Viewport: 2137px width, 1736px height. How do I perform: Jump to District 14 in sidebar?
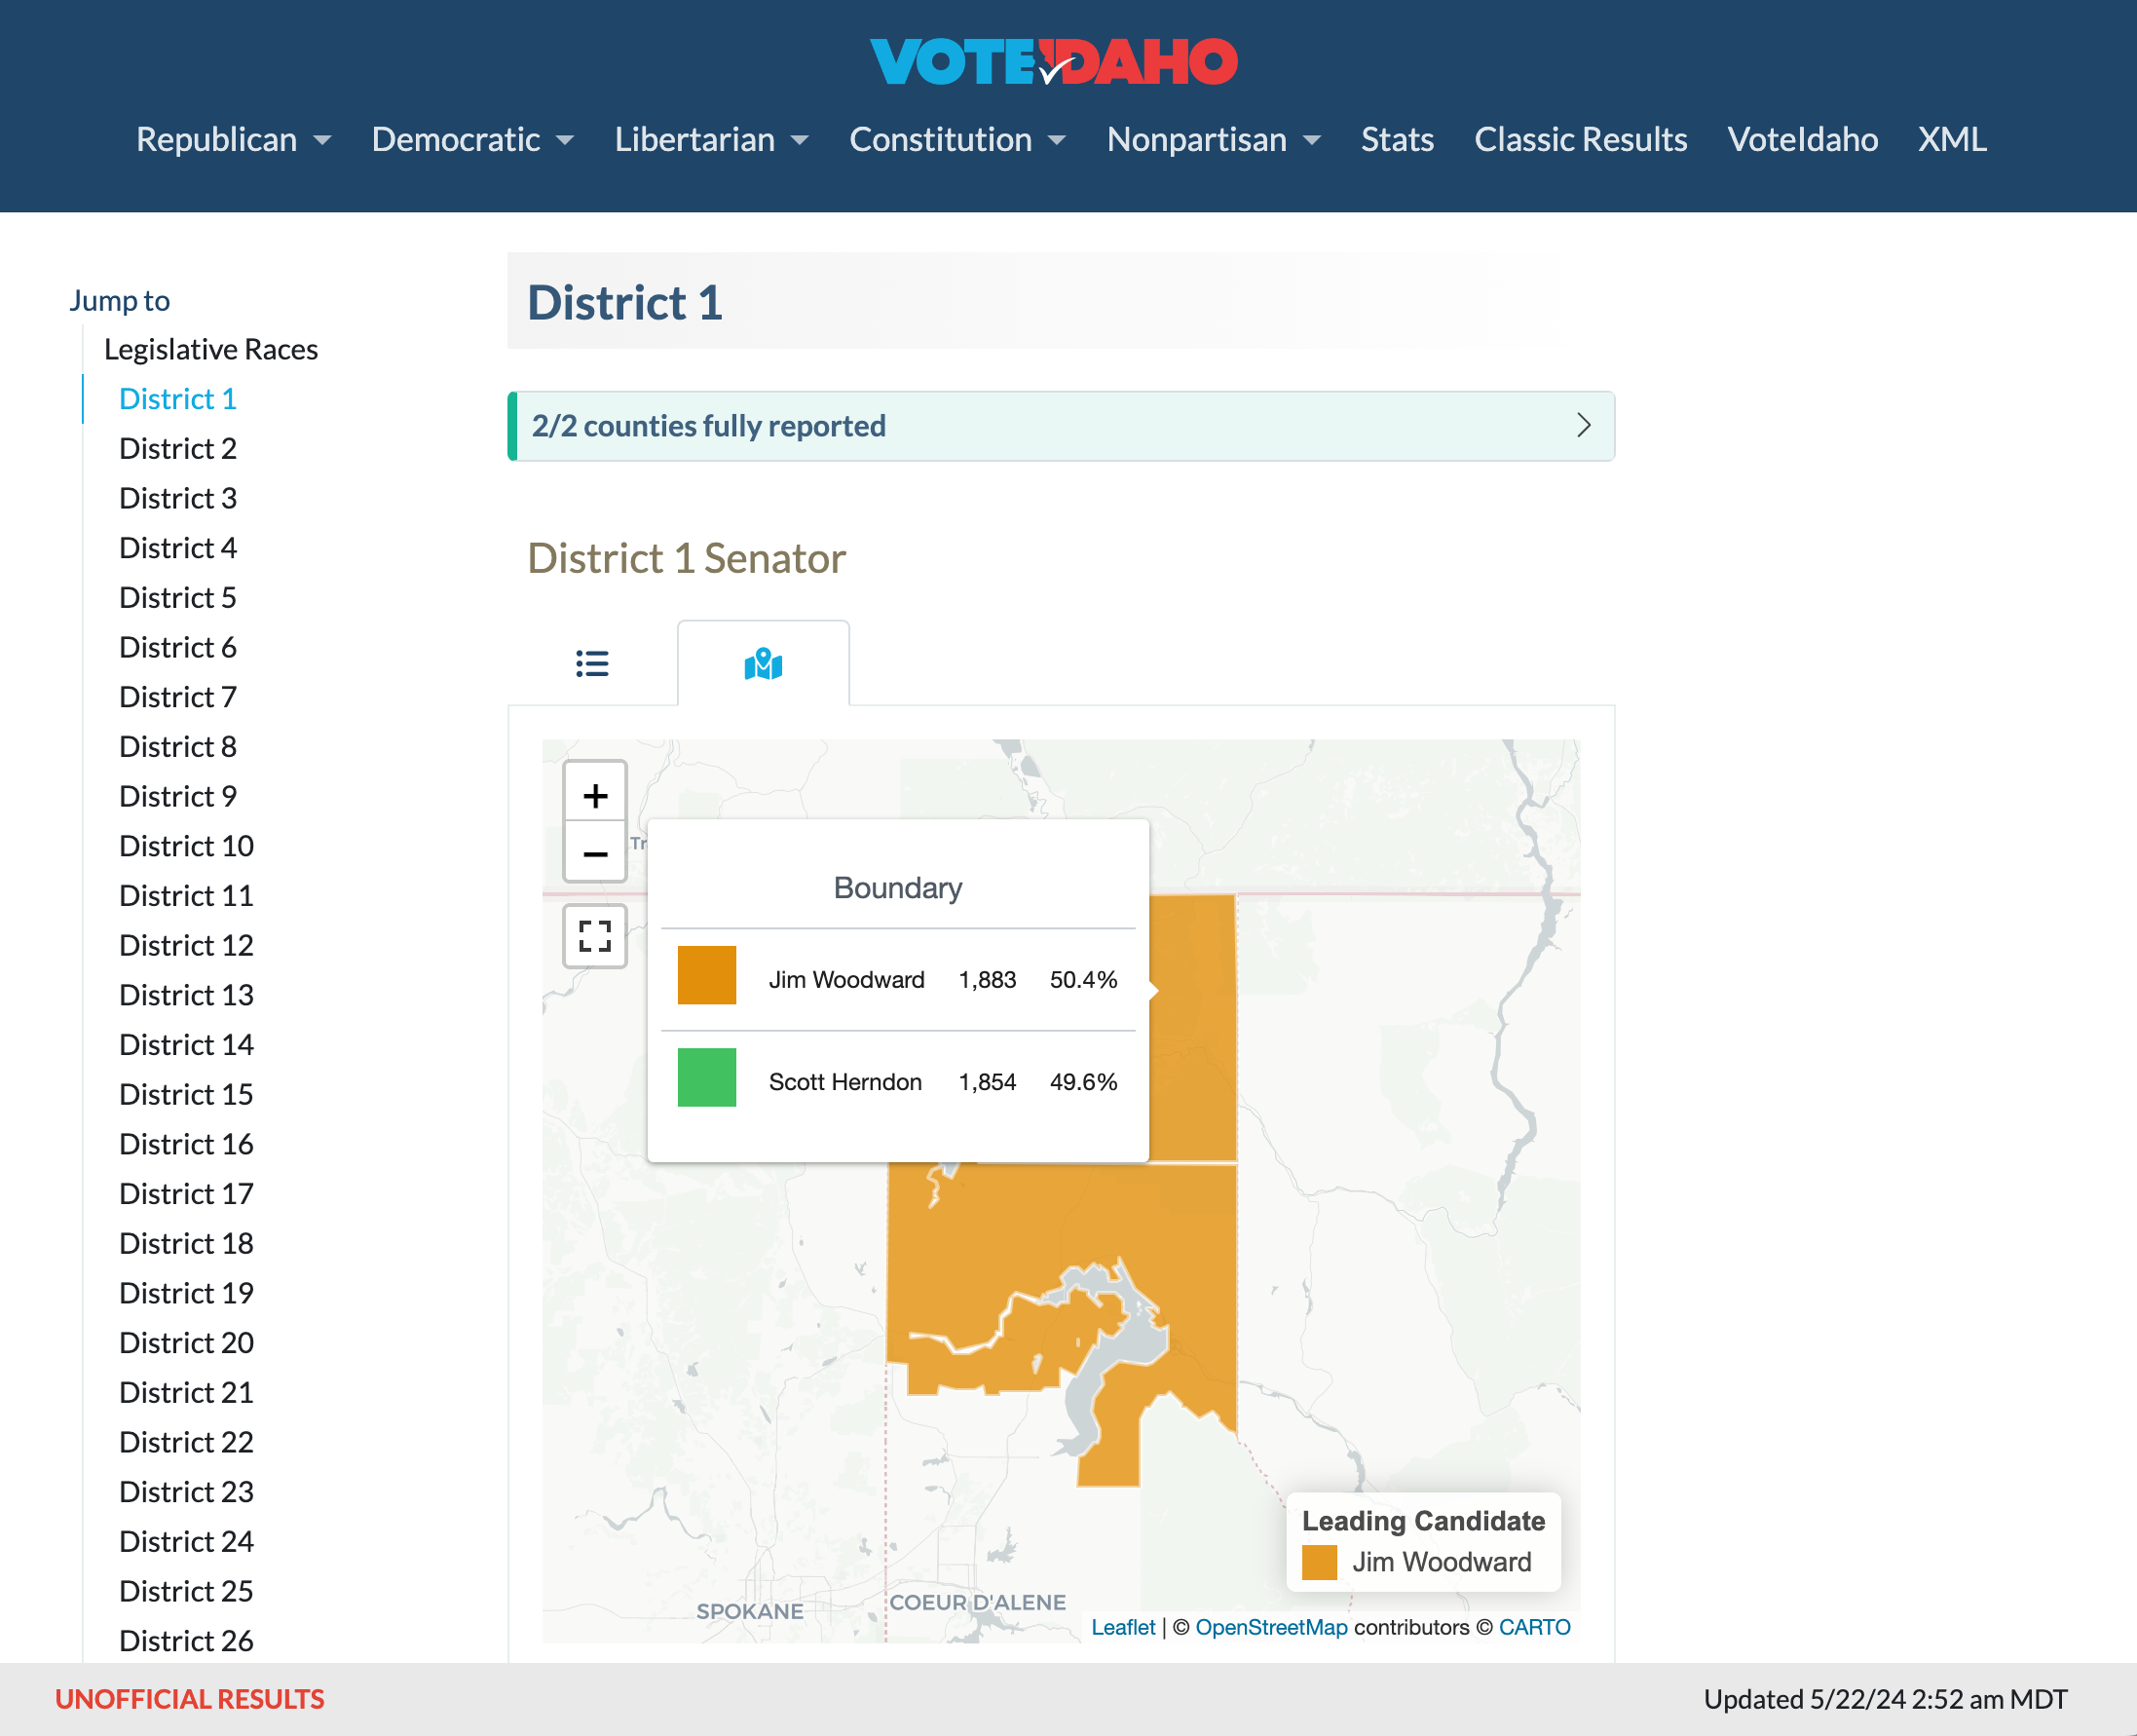click(x=186, y=1044)
